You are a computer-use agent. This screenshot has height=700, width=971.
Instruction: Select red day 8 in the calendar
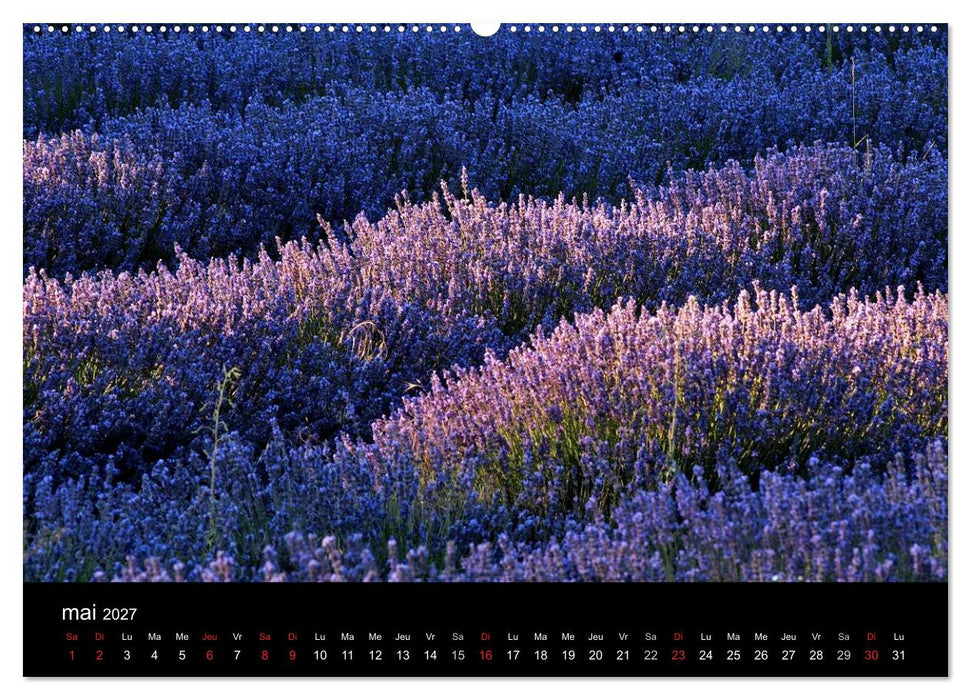pyautogui.click(x=265, y=655)
